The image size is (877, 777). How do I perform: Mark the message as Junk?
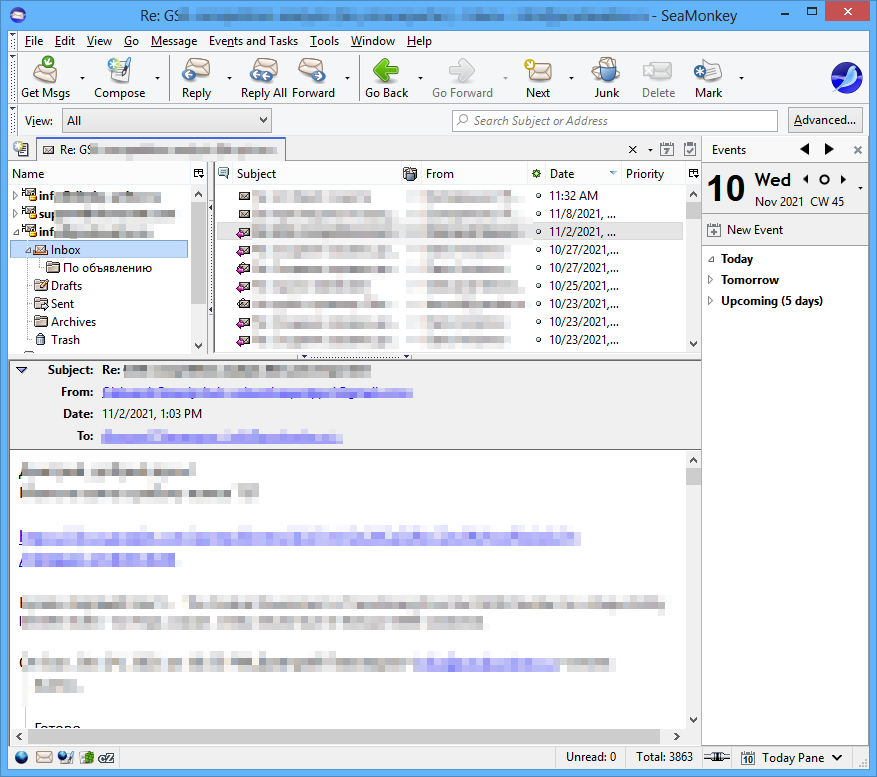click(x=605, y=77)
